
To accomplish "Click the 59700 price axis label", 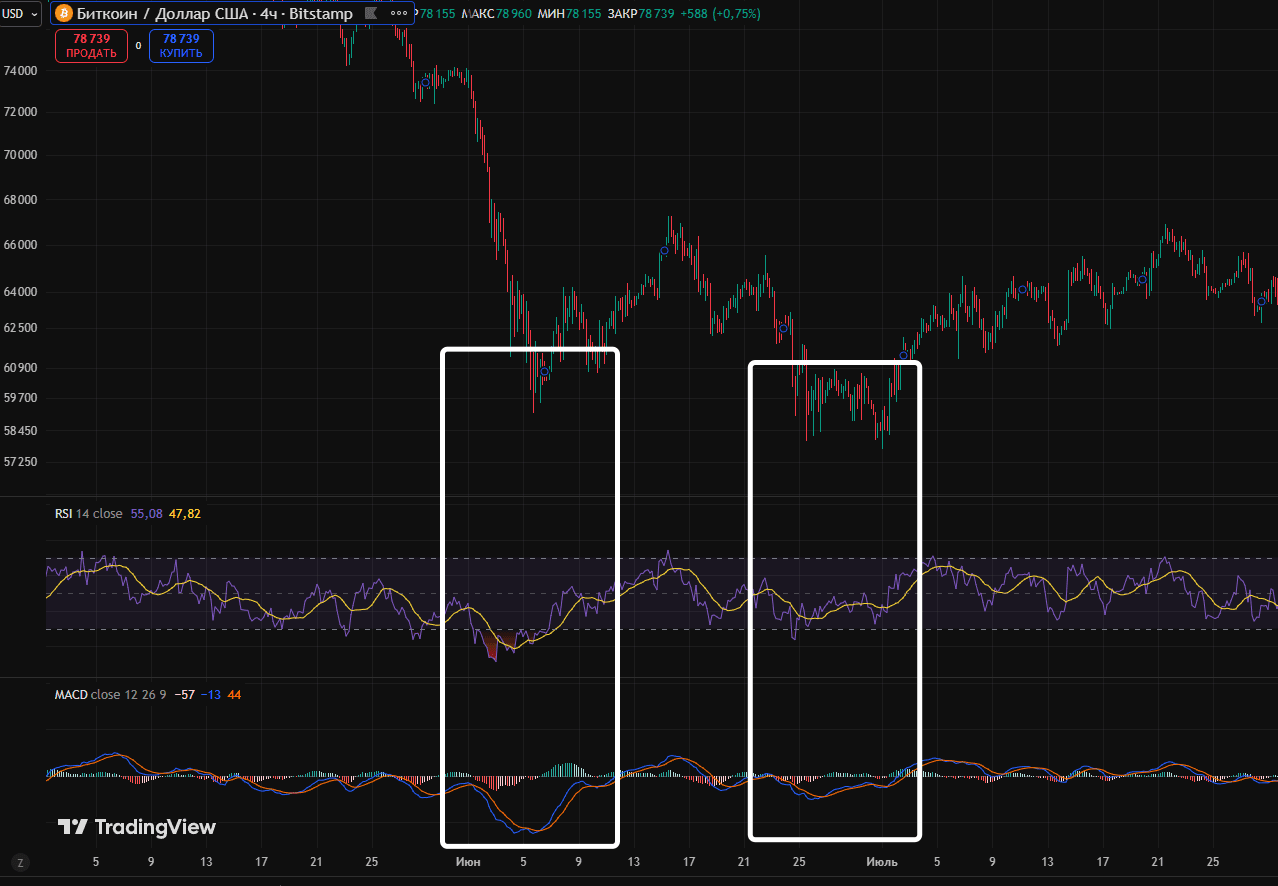I will (21, 398).
